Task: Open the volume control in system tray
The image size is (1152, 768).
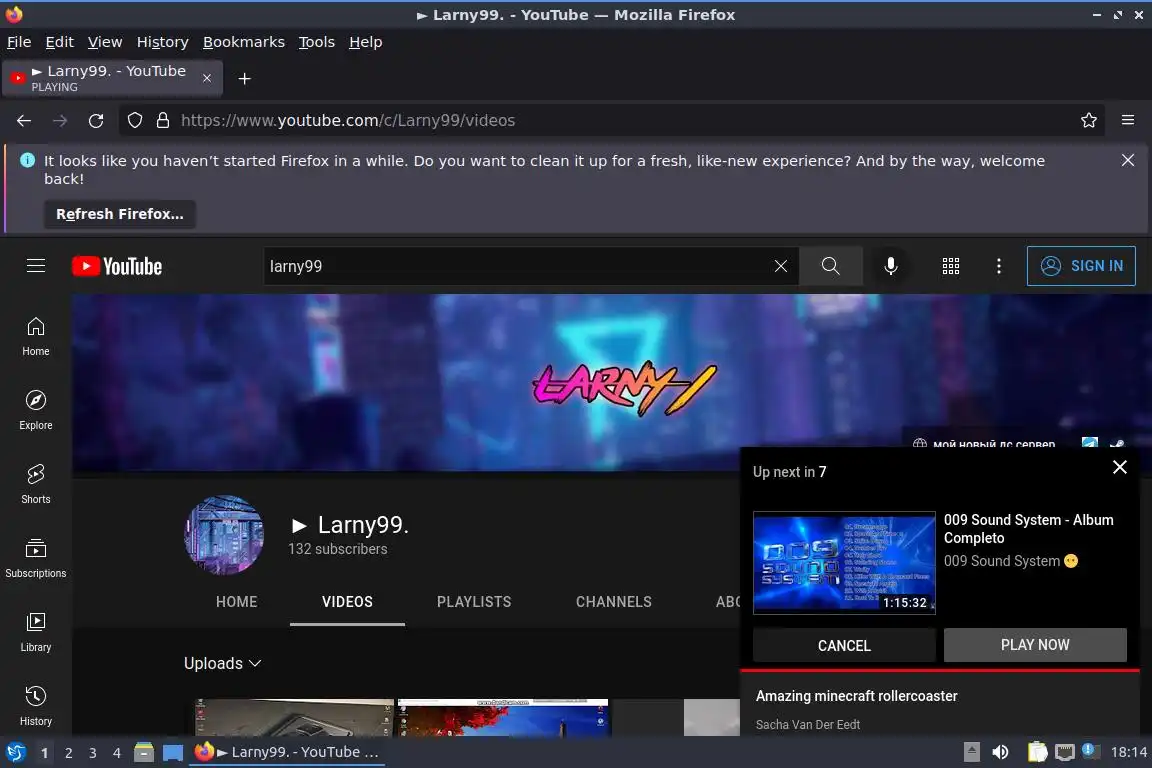Action: pyautogui.click(x=1000, y=752)
